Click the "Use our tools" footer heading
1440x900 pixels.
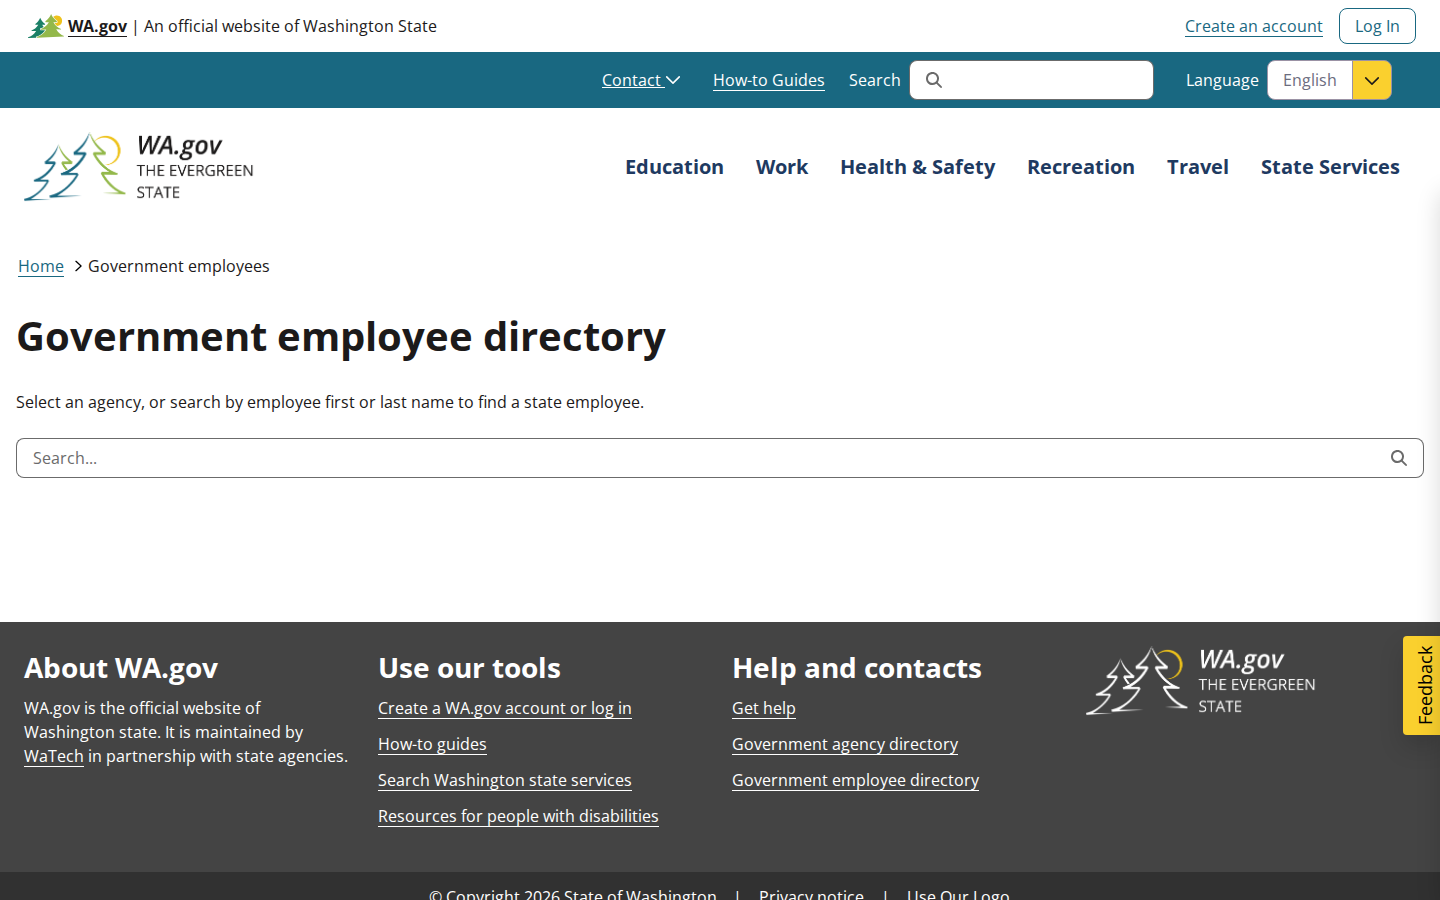pos(469,668)
